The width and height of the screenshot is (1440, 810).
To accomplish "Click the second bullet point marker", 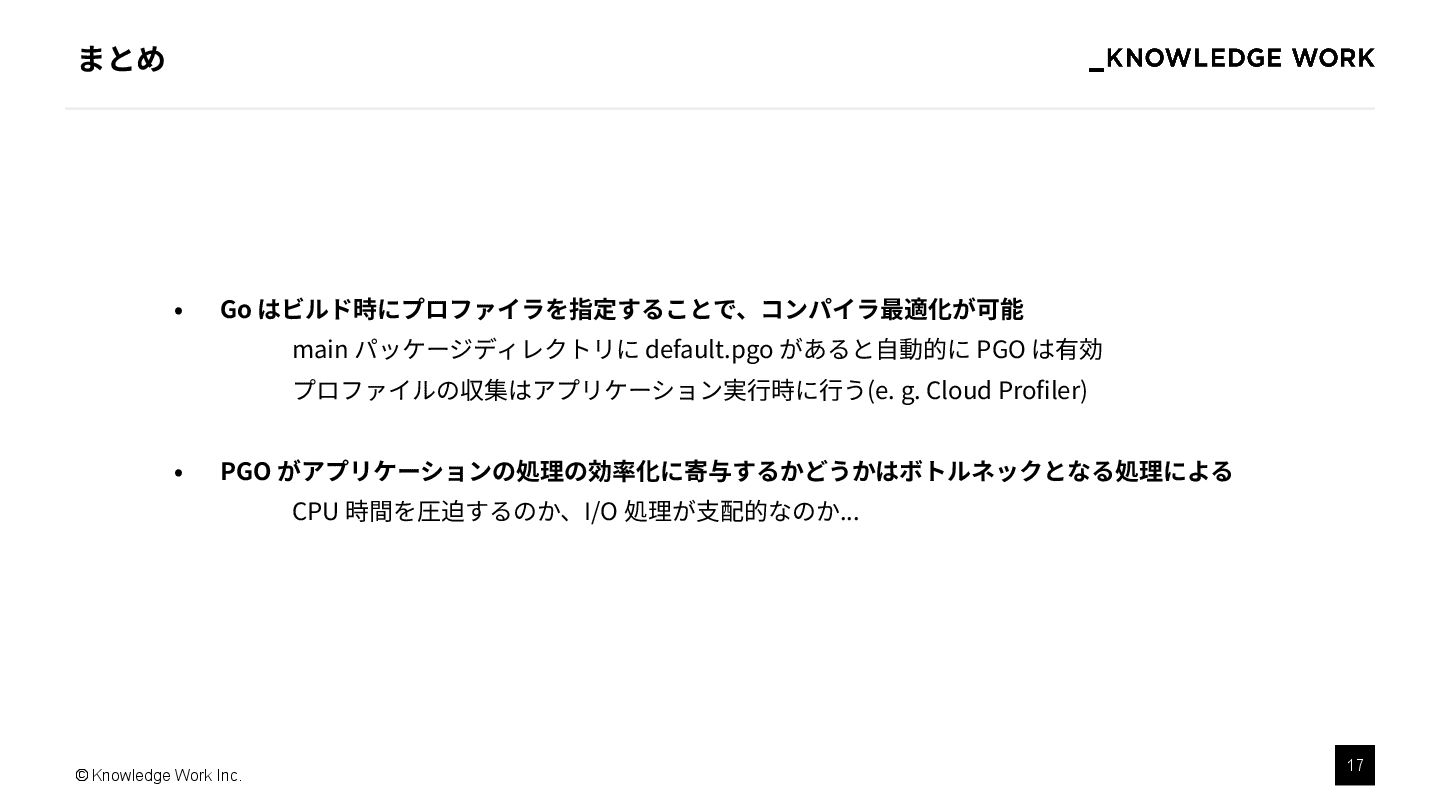I will [x=178, y=472].
